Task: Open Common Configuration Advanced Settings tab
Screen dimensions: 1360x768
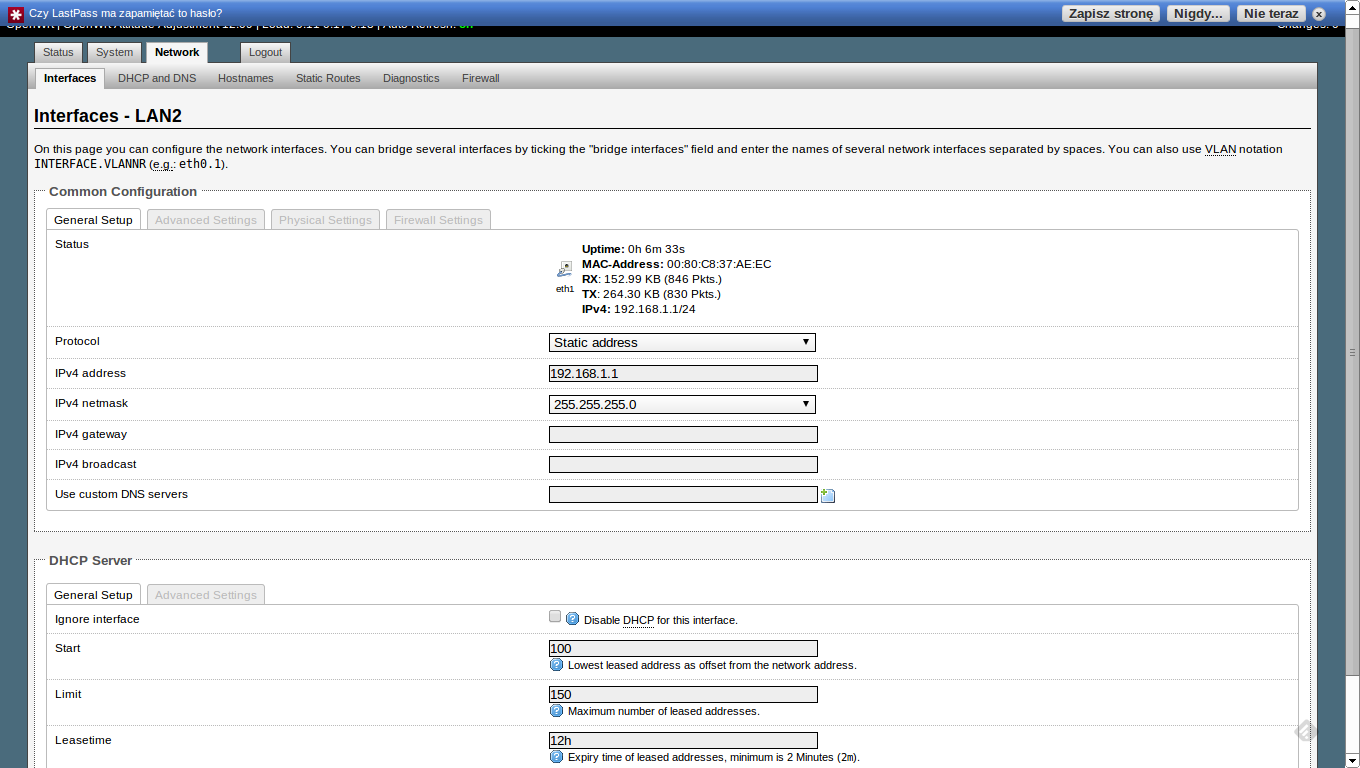Action: [206, 220]
